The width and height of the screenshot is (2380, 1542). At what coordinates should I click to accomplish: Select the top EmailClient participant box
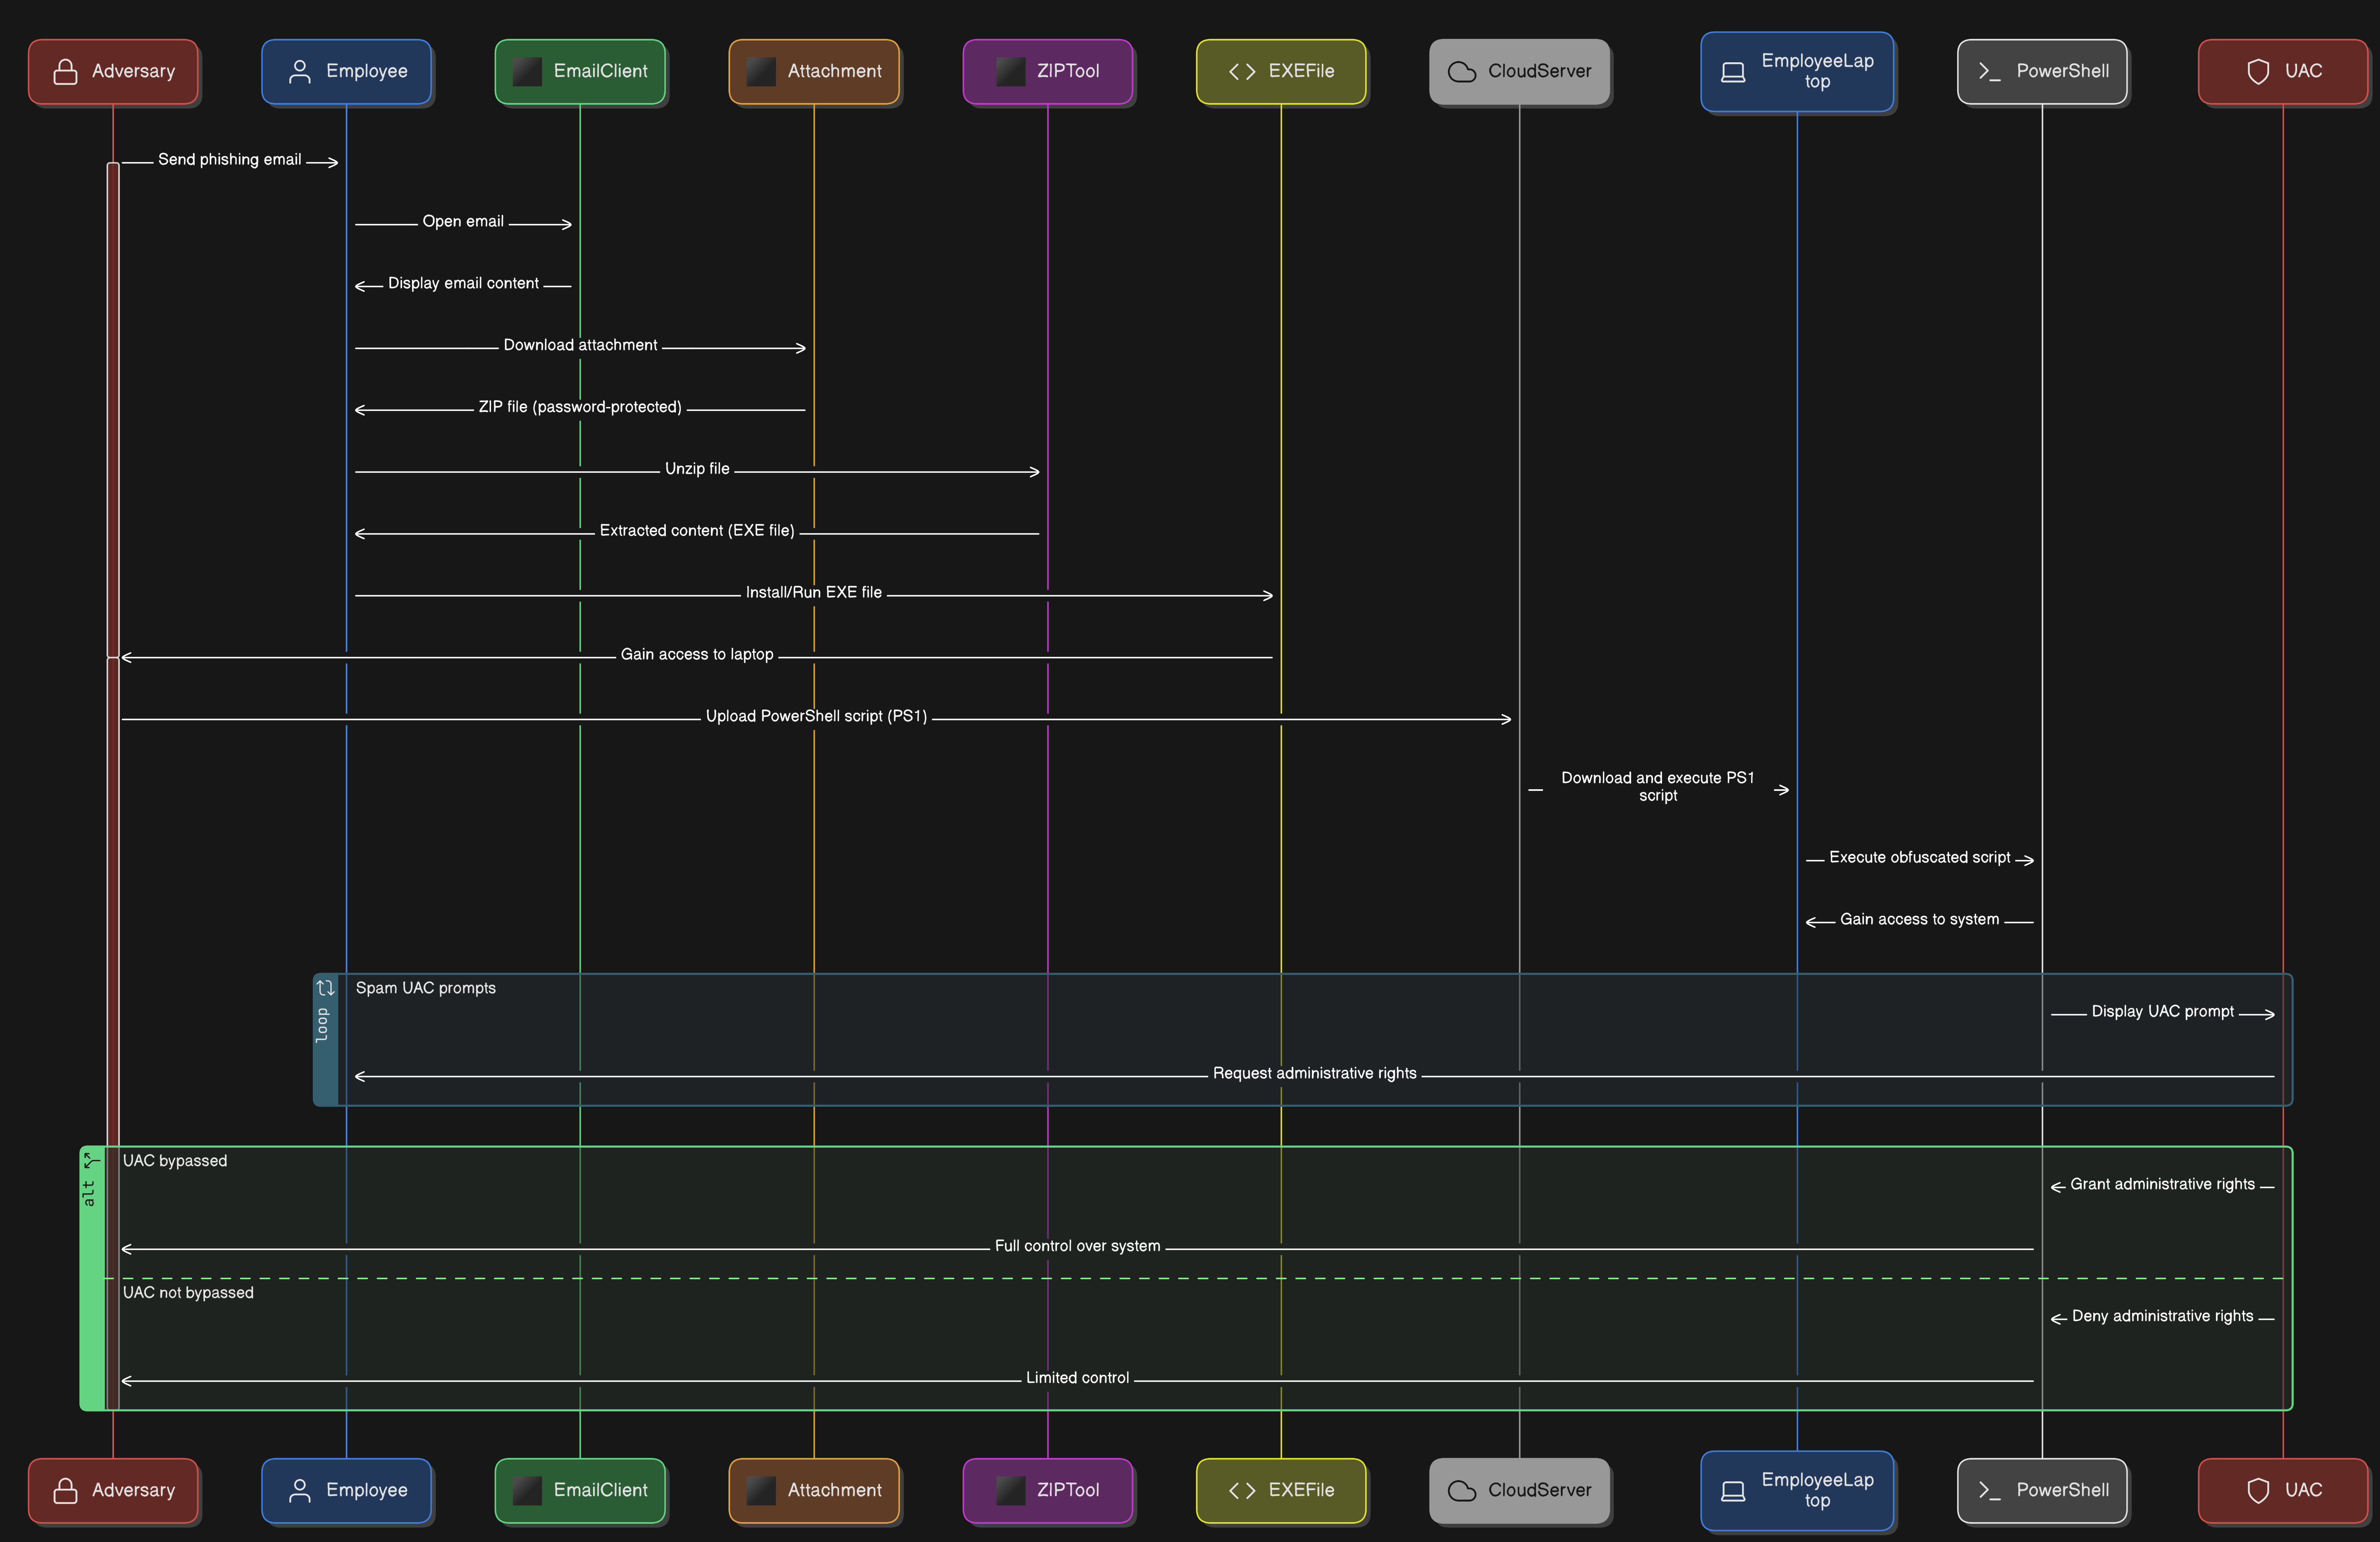coord(580,72)
